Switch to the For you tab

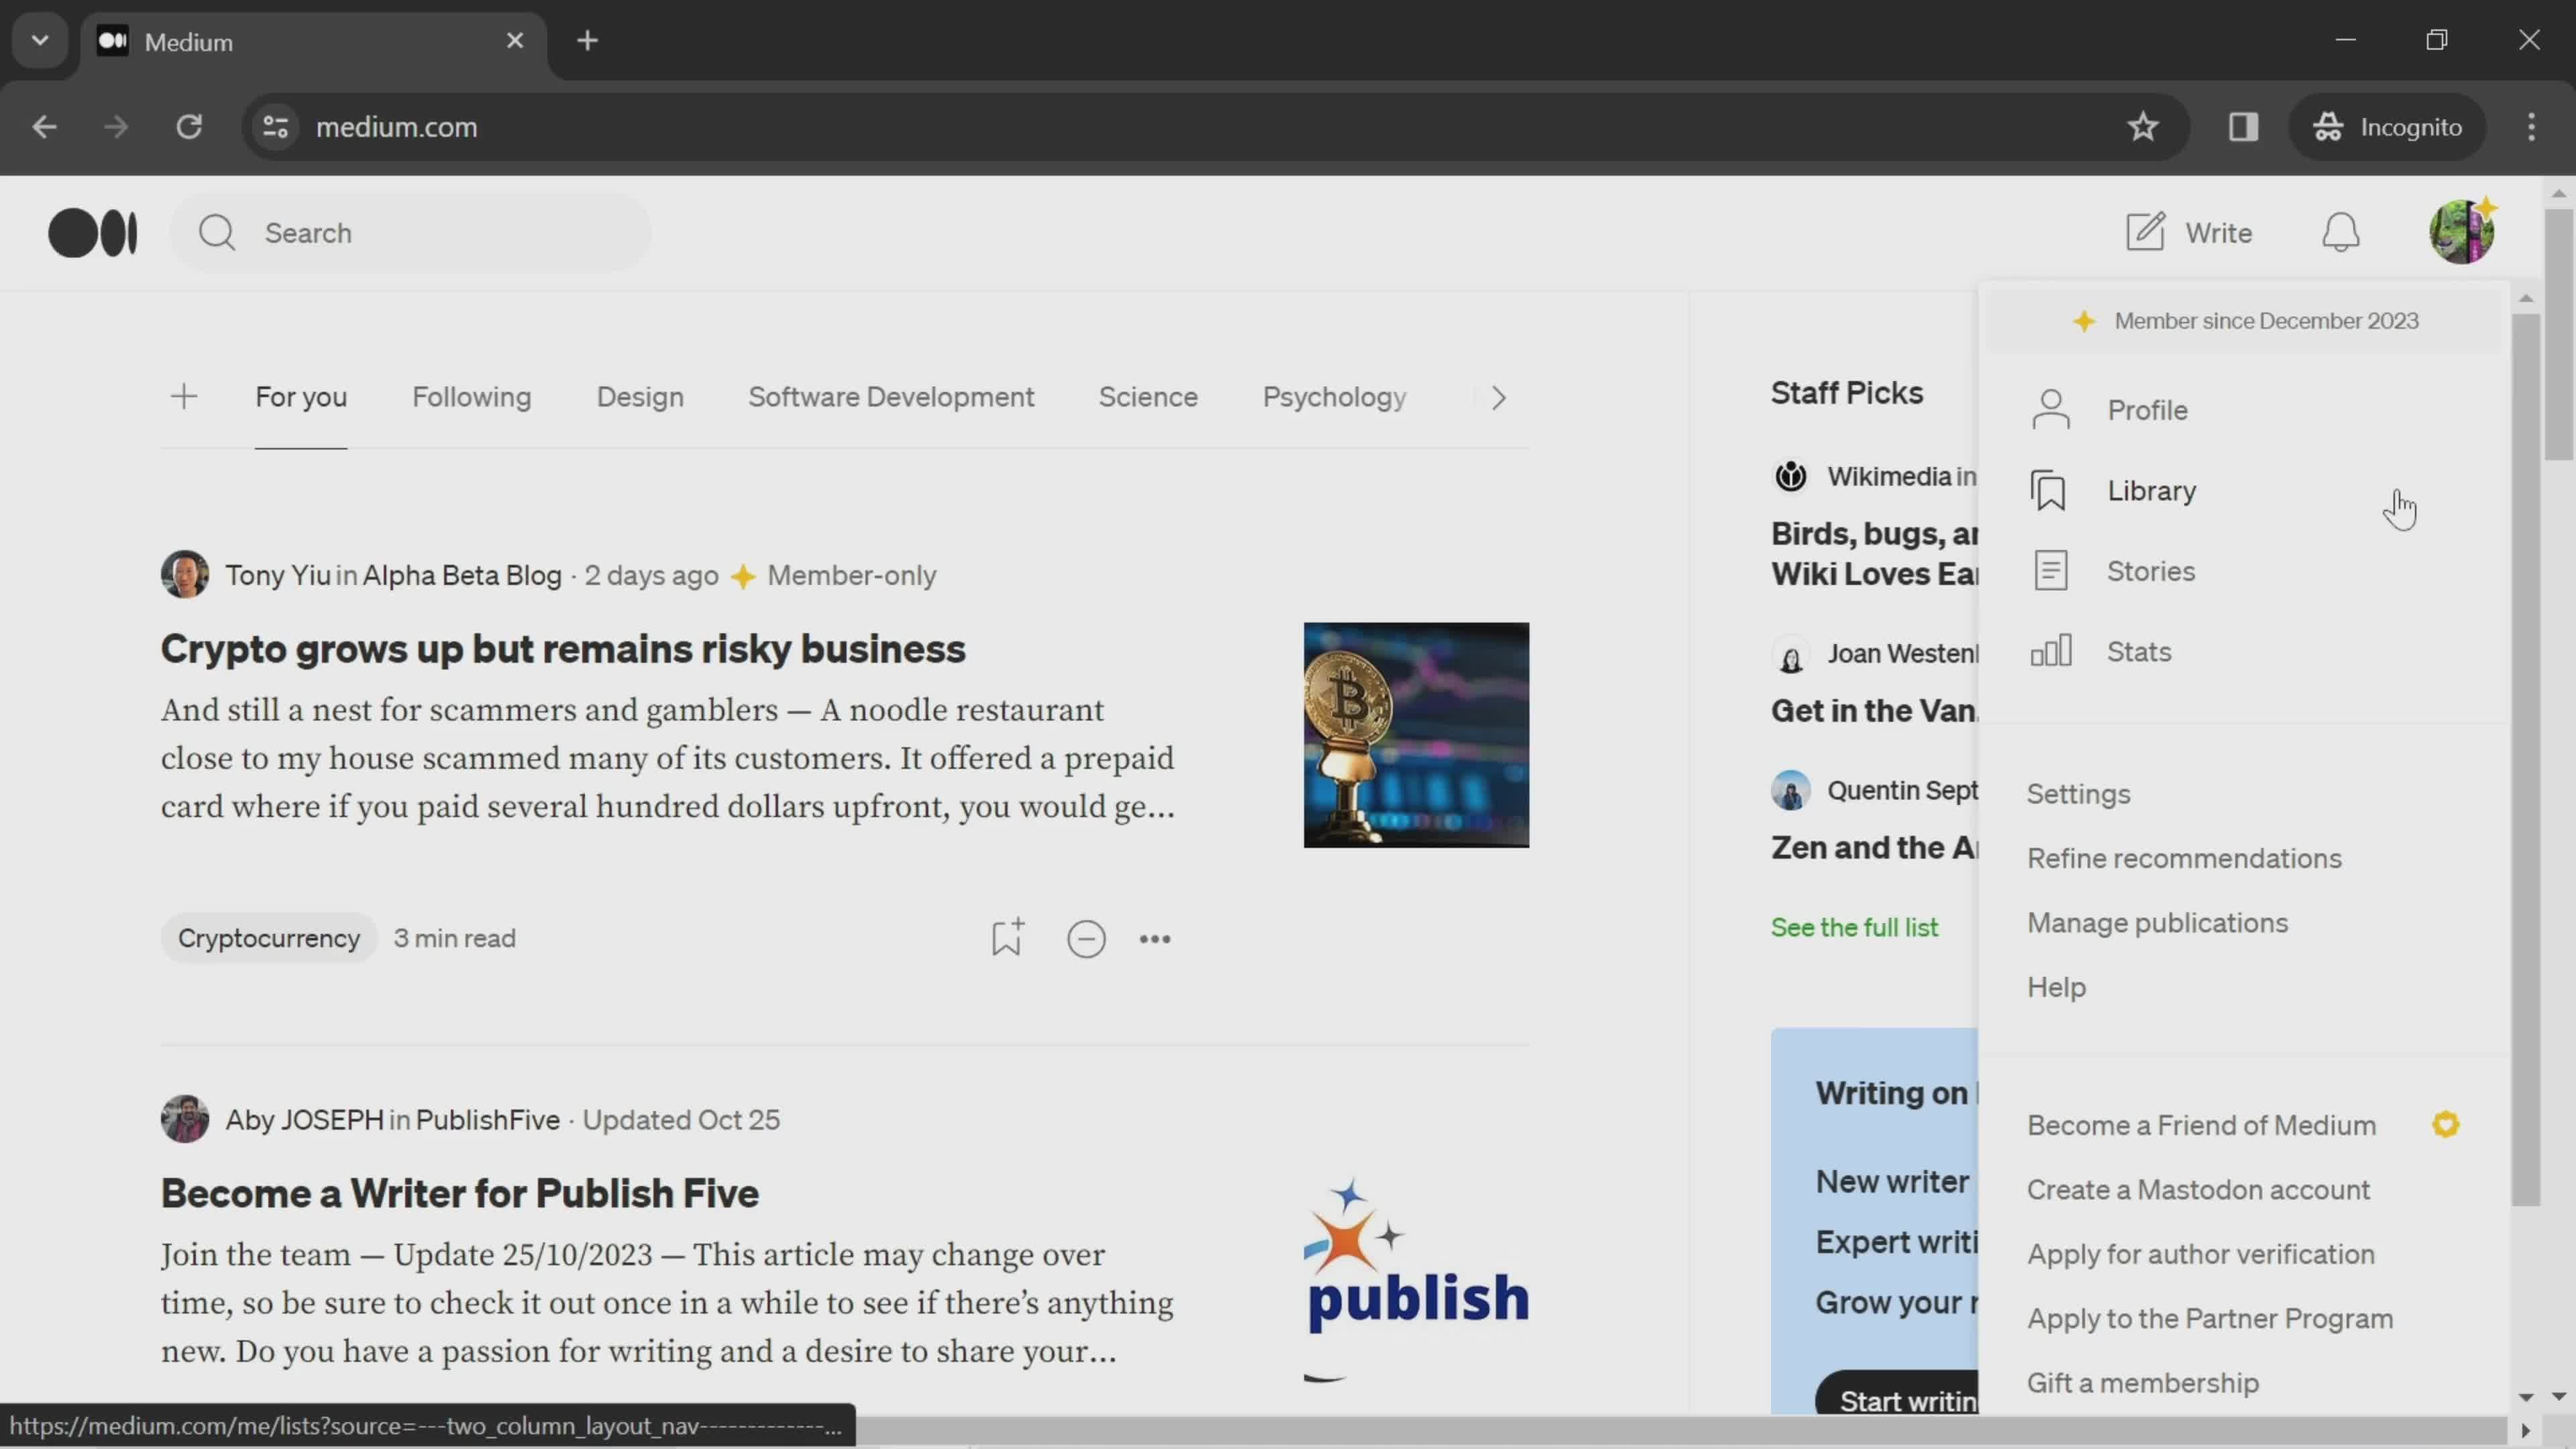tap(301, 397)
